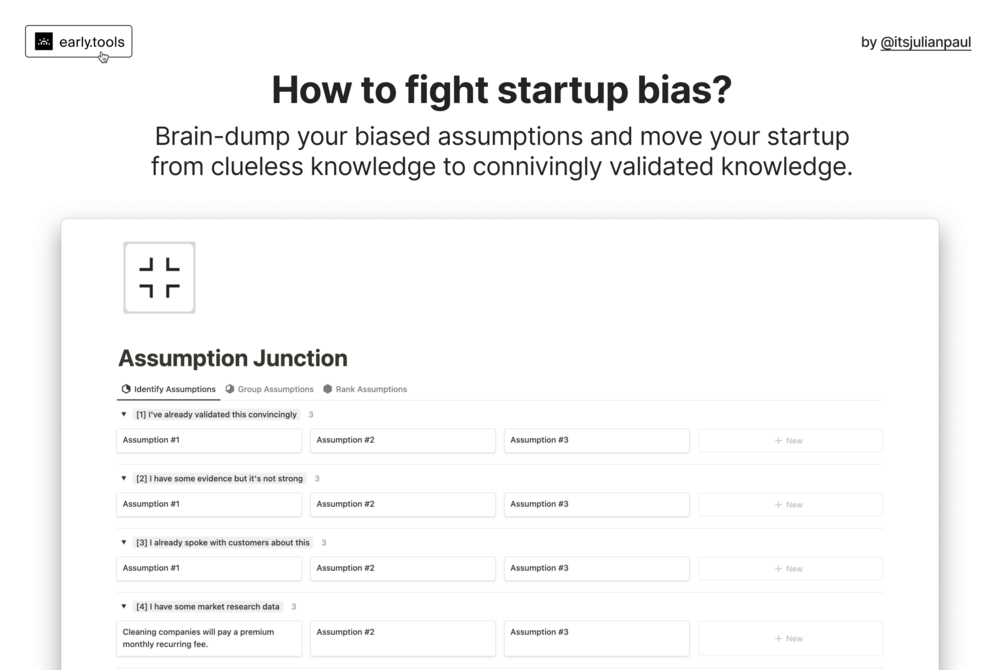This screenshot has height=670, width=1005.
Task: Click the Identify Assumptions tab icon
Action: [126, 389]
